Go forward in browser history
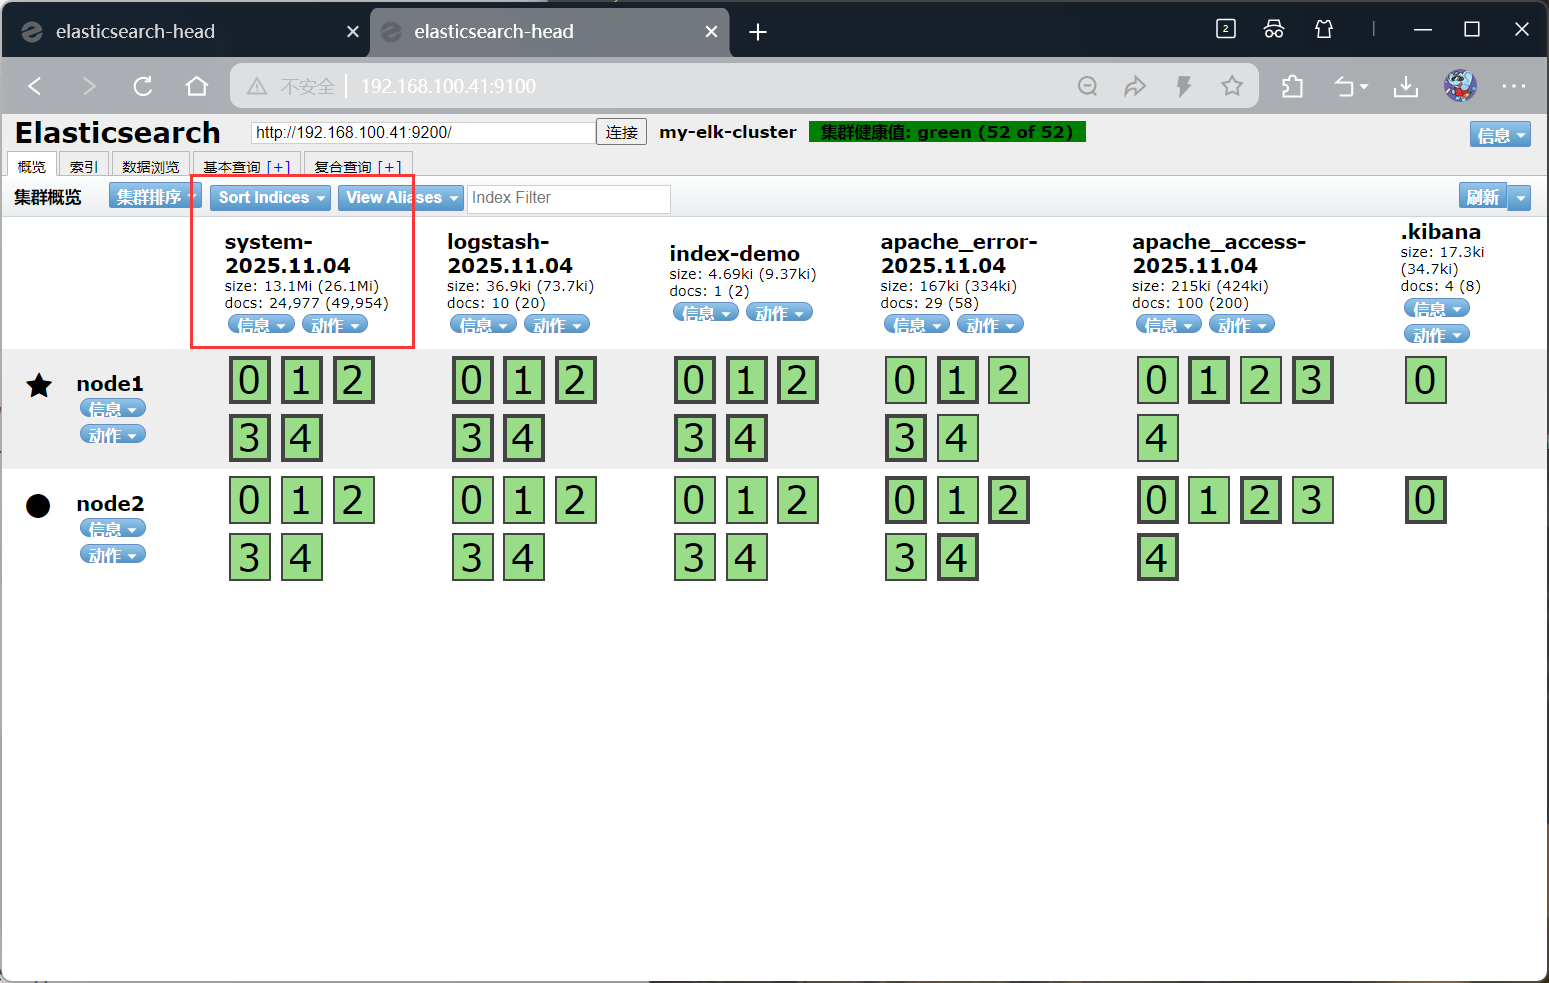The image size is (1549, 983). click(x=89, y=86)
